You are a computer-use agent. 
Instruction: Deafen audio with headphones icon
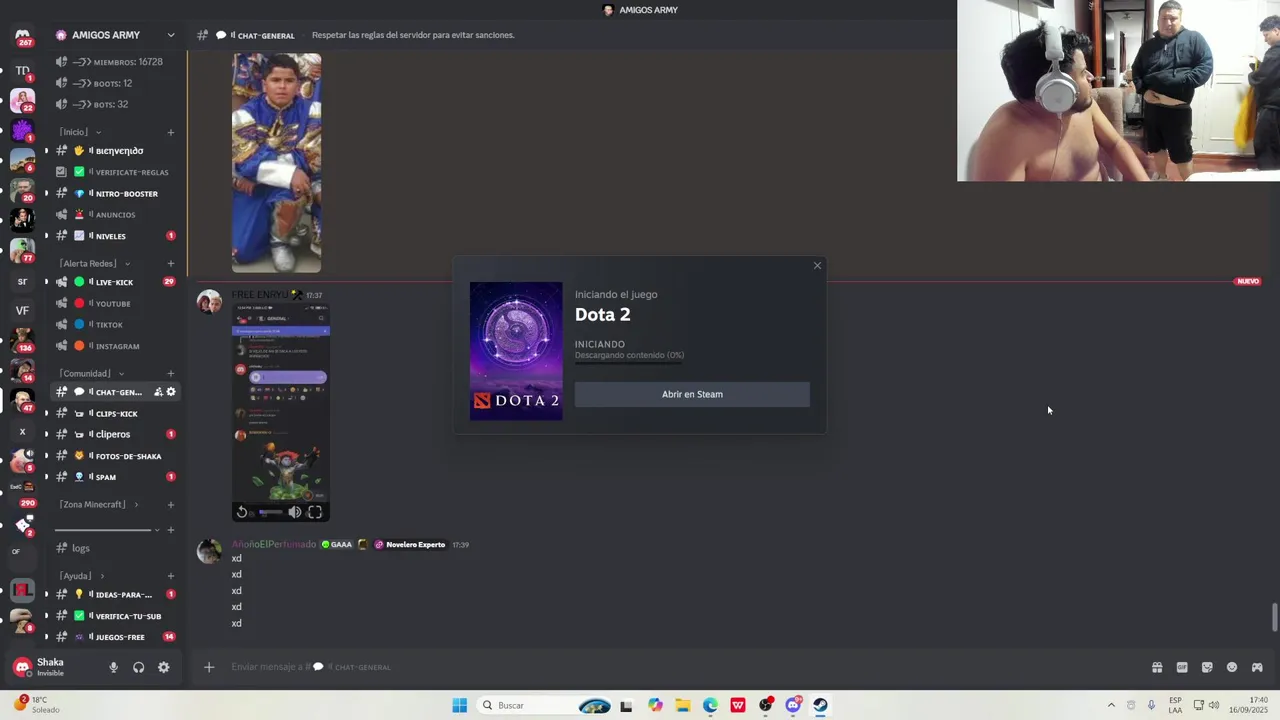tap(138, 667)
